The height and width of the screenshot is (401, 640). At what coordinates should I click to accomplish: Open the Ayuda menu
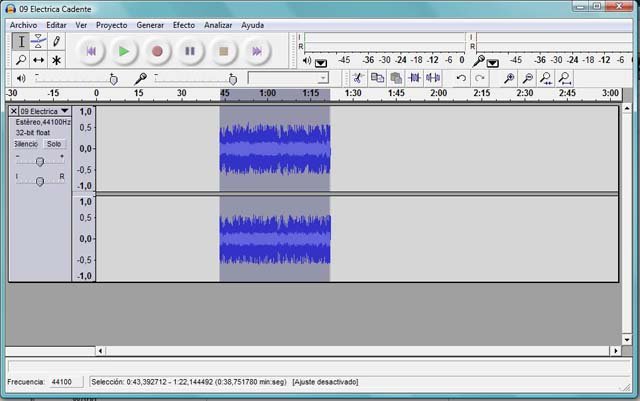point(252,25)
